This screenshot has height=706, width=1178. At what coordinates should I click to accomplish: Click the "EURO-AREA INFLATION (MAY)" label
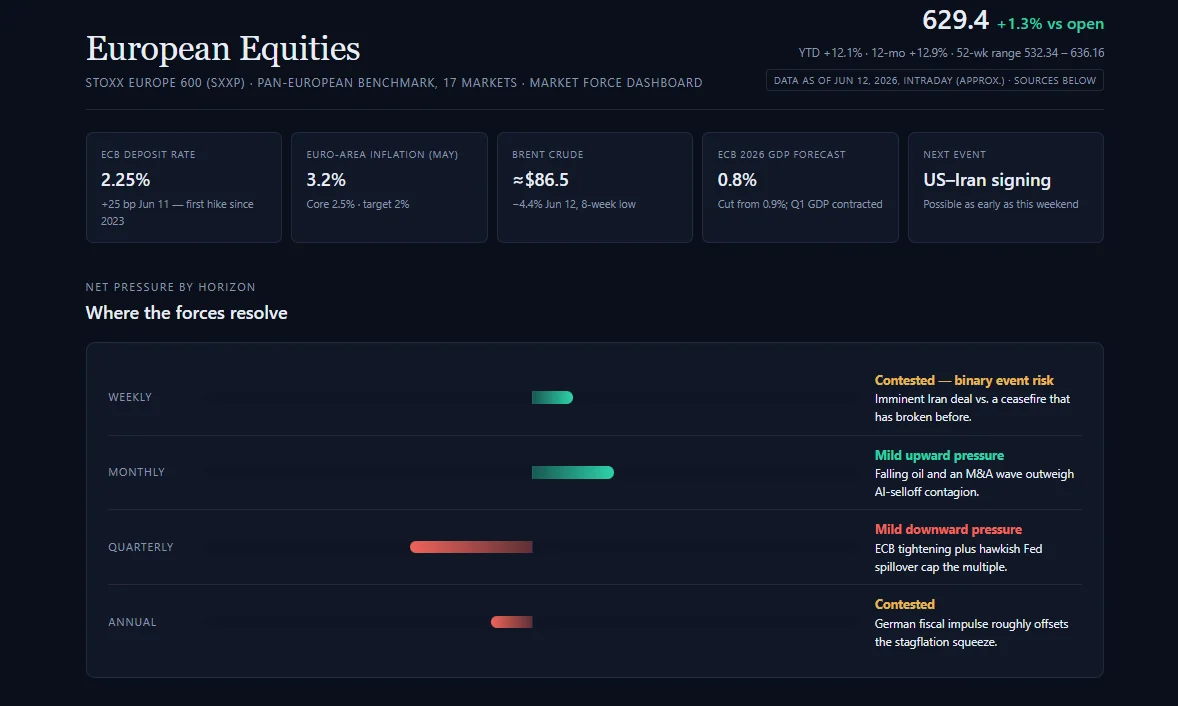[x=382, y=155]
